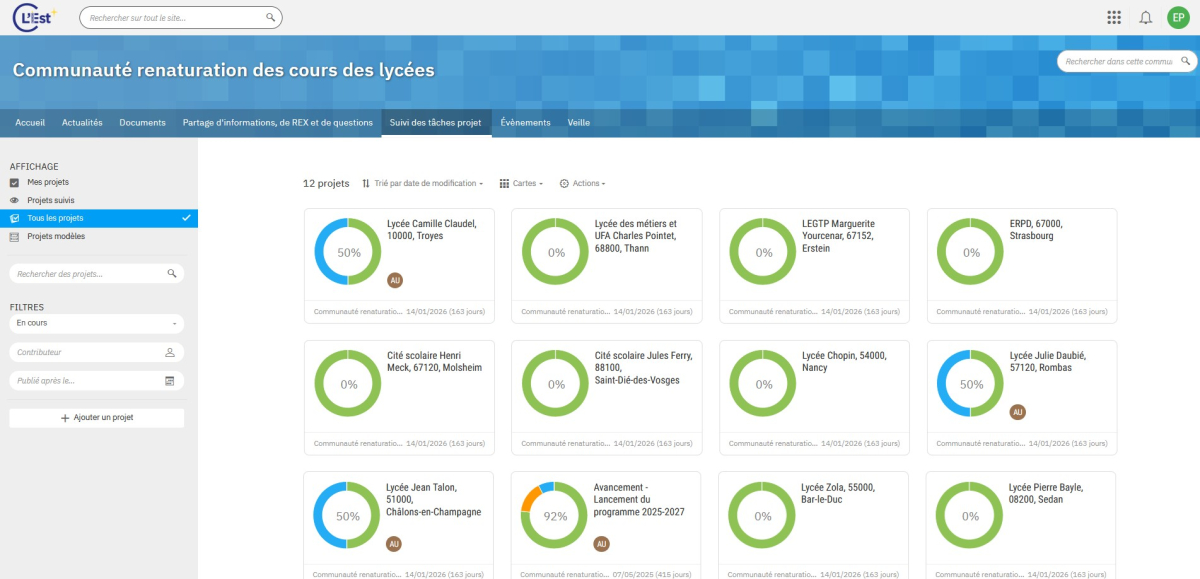Click Communauté renaturatio... label on ERPD Strasbourg card
Screen dimensions: 1200x579
[x=983, y=312]
